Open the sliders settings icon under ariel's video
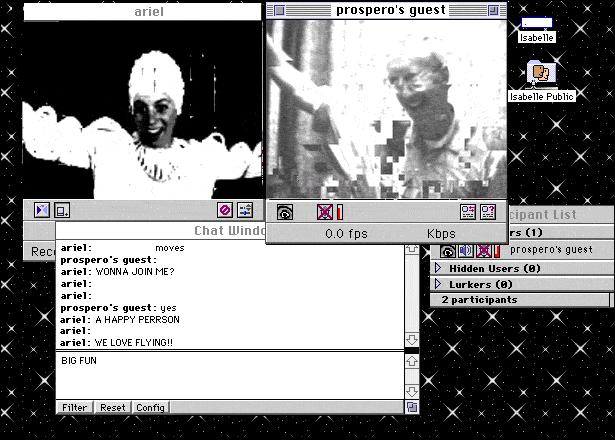 click(x=246, y=210)
